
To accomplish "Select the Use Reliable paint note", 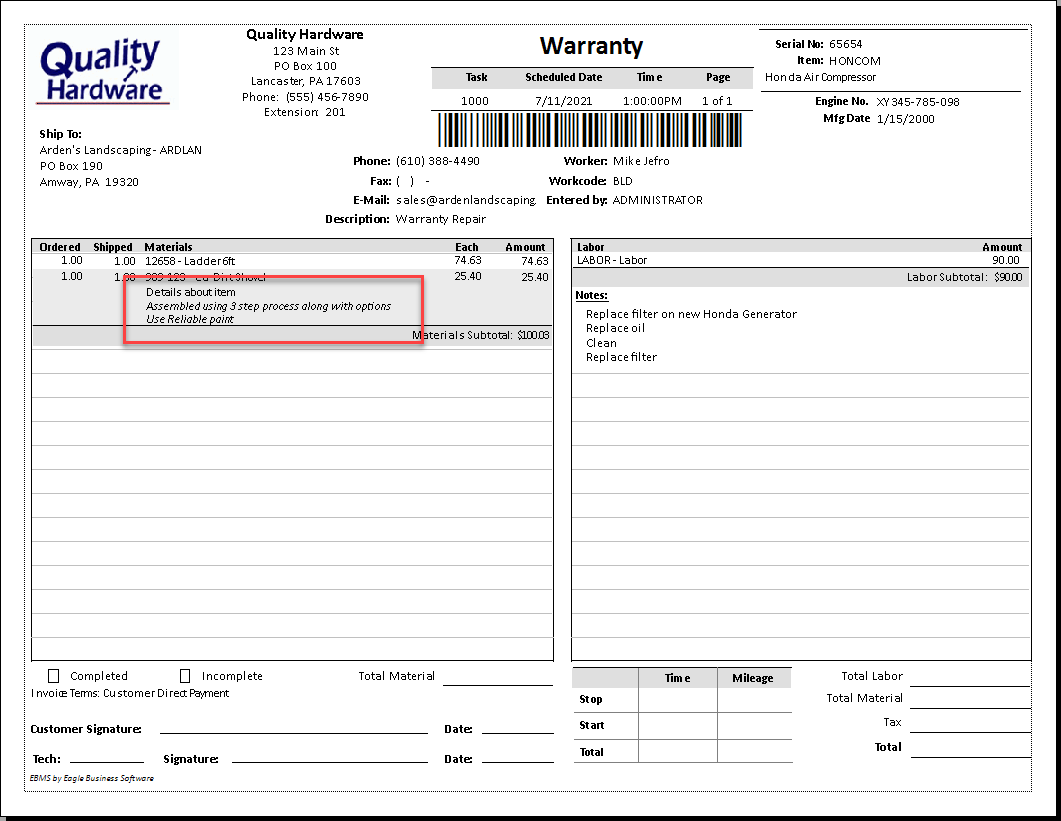I will (190, 319).
